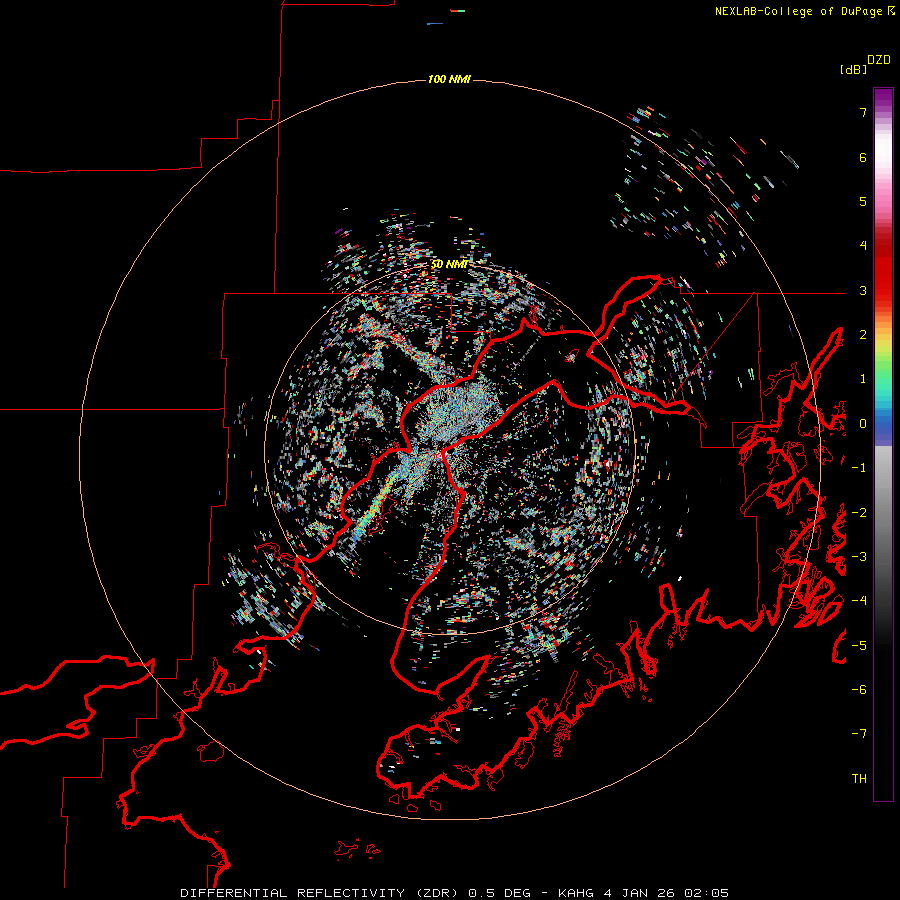The height and width of the screenshot is (900, 900).
Task: Select the -4 scale label
Action: tap(859, 601)
